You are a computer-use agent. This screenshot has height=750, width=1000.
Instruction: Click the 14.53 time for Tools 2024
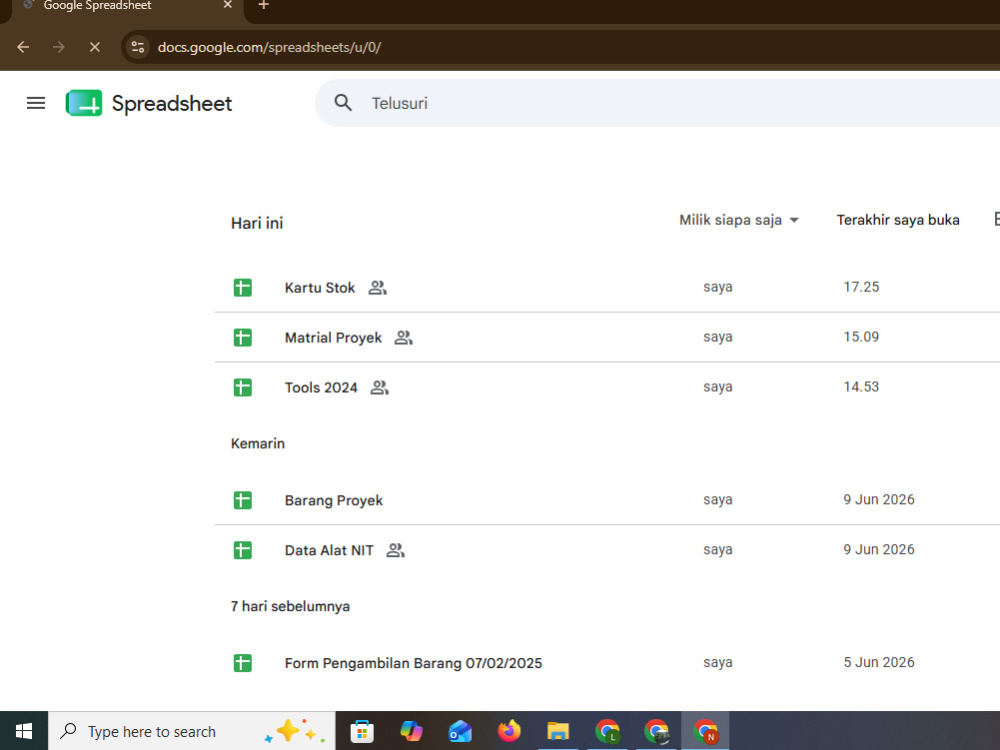[x=861, y=386]
